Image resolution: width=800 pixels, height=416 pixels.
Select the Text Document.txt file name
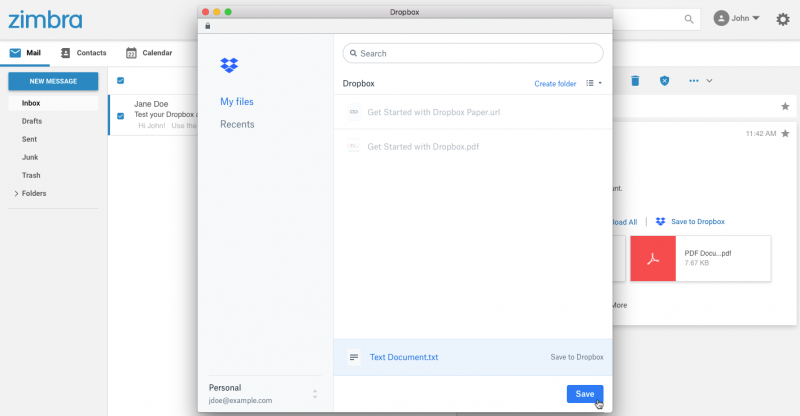(404, 357)
